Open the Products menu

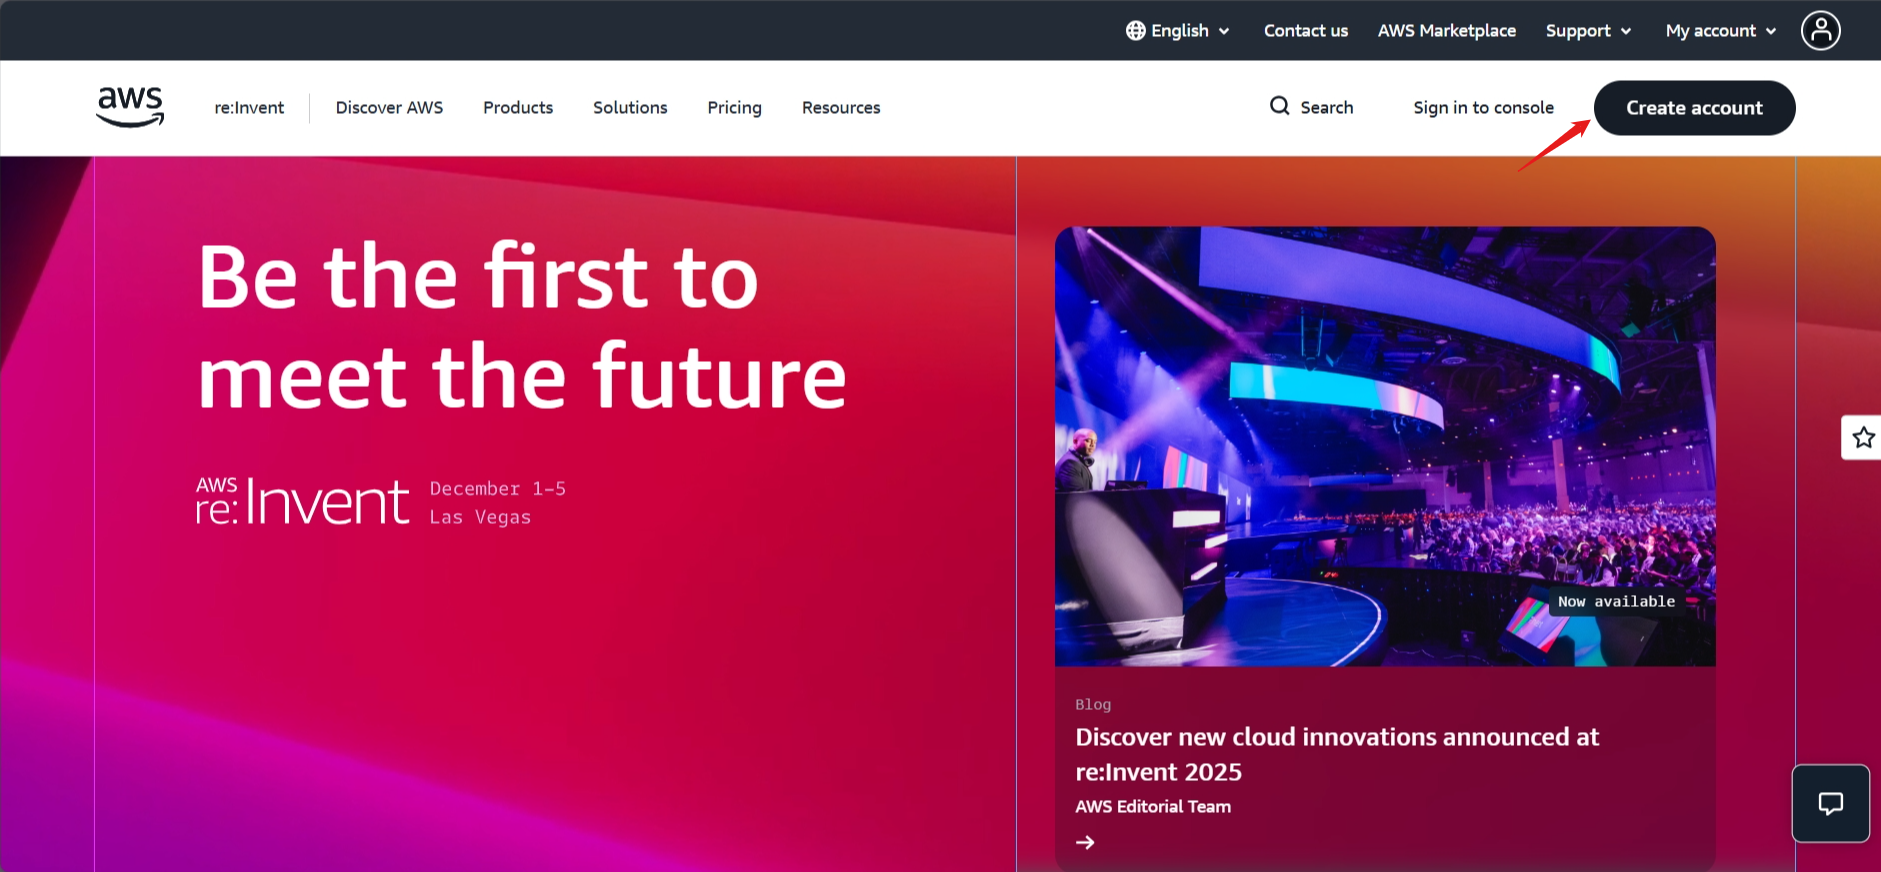click(x=518, y=108)
